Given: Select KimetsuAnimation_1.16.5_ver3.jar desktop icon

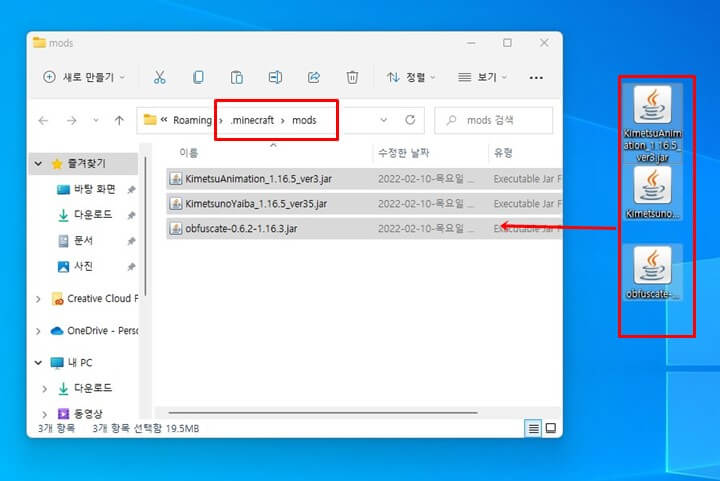Looking at the screenshot, I should tap(652, 123).
